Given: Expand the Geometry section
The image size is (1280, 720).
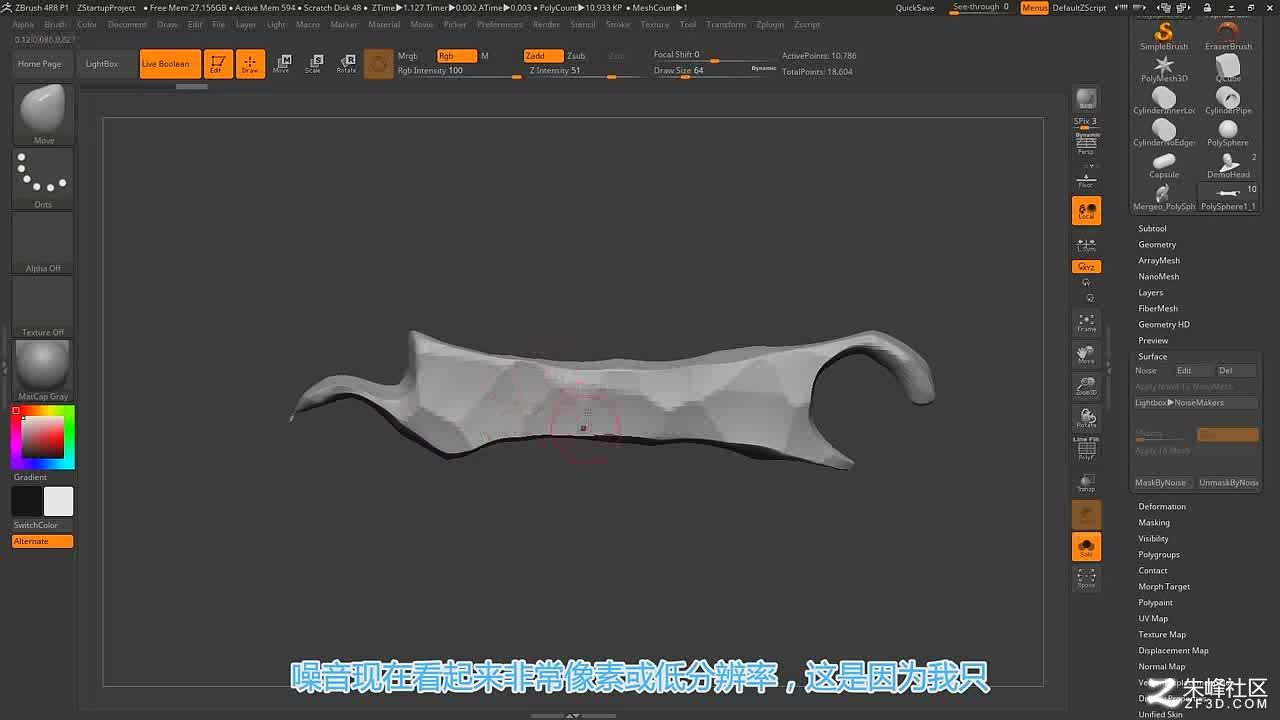Looking at the screenshot, I should click(1157, 245).
